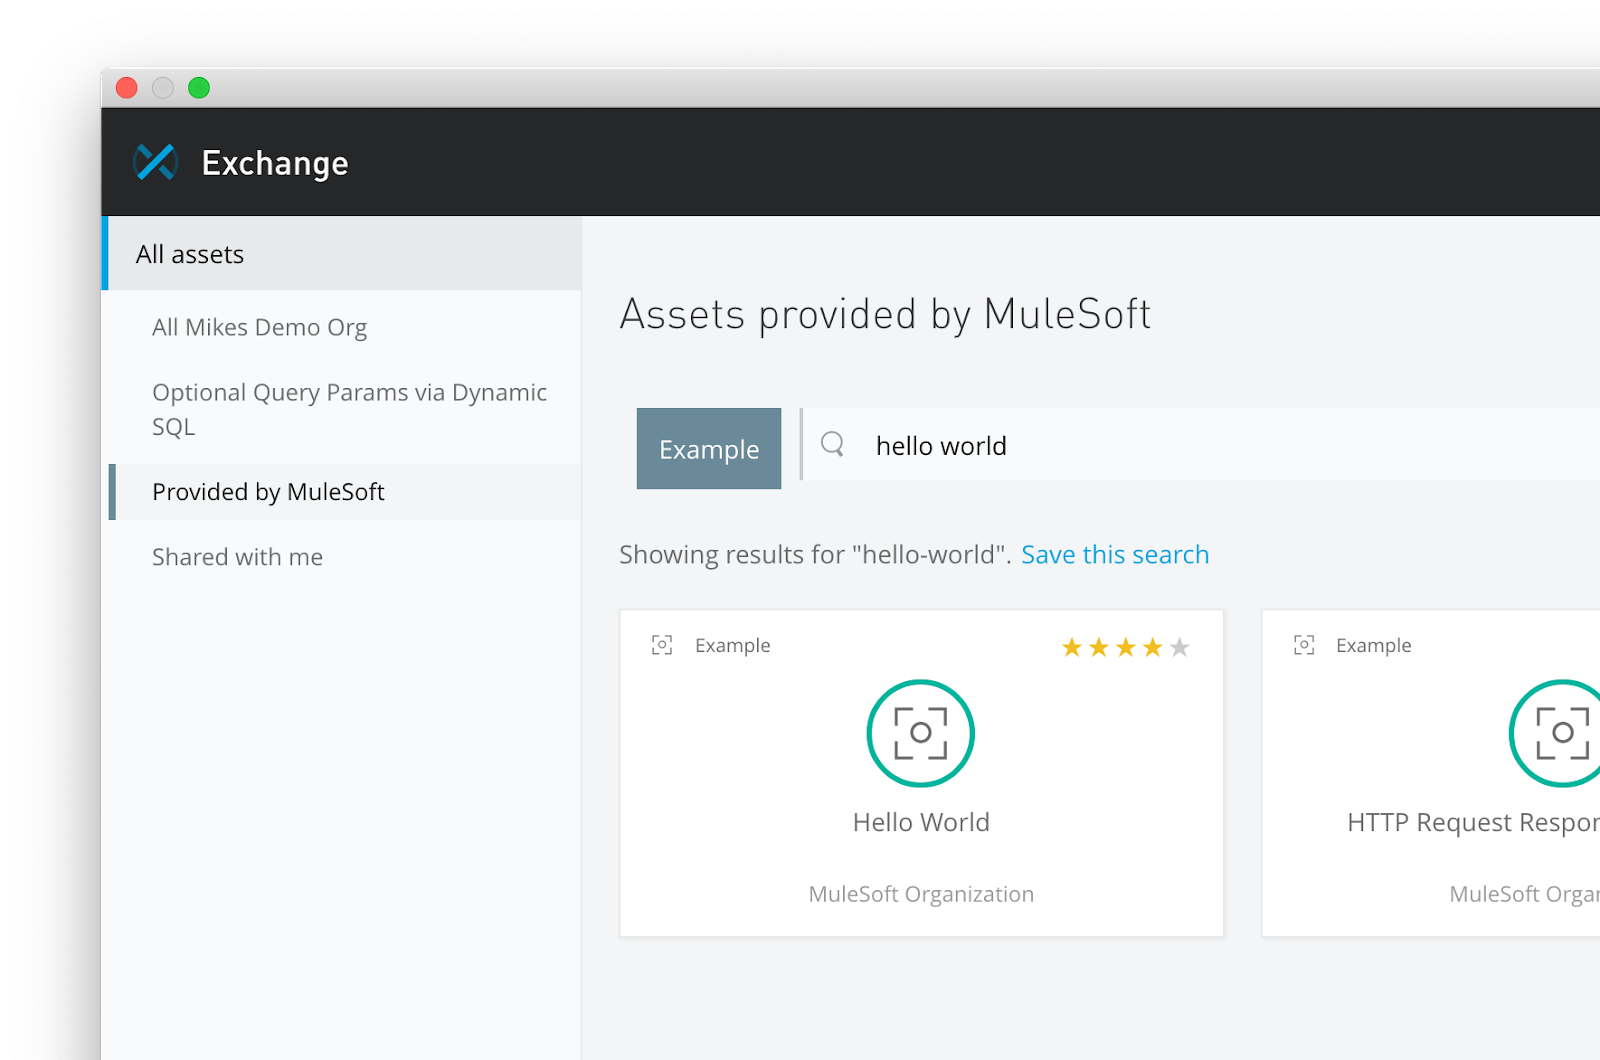
Task: Choose Provided by MuleSoft in sidebar
Action: (x=268, y=492)
